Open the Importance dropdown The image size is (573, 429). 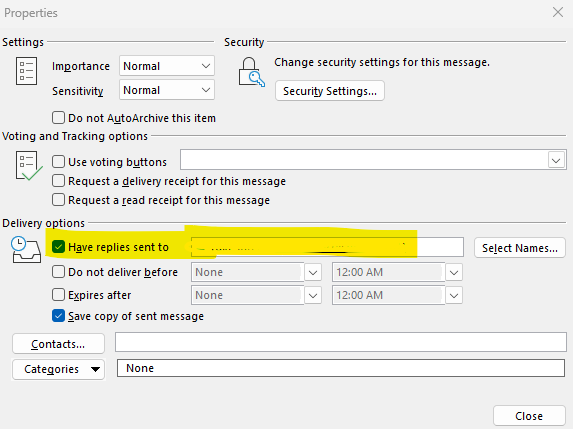tap(167, 66)
